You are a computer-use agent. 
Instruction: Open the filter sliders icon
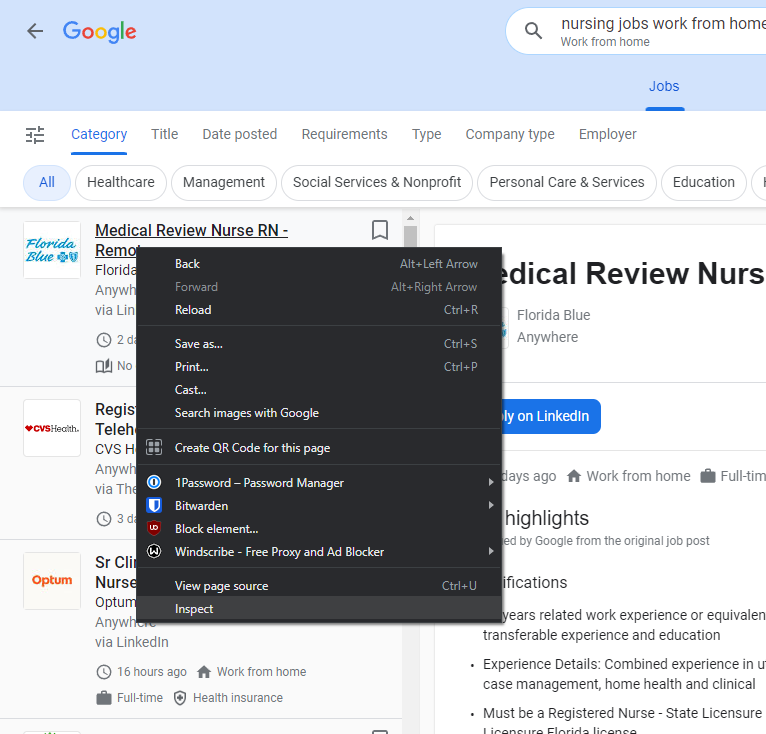(x=35, y=134)
